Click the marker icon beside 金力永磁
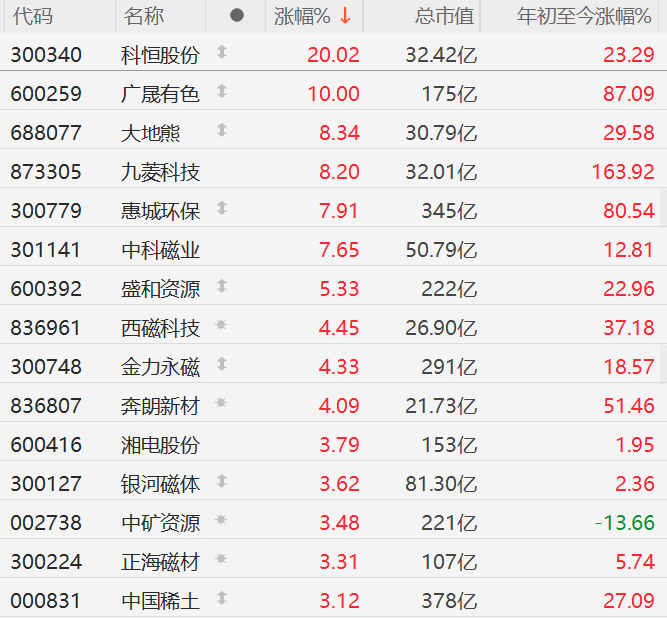This screenshot has width=667, height=618. click(x=222, y=365)
